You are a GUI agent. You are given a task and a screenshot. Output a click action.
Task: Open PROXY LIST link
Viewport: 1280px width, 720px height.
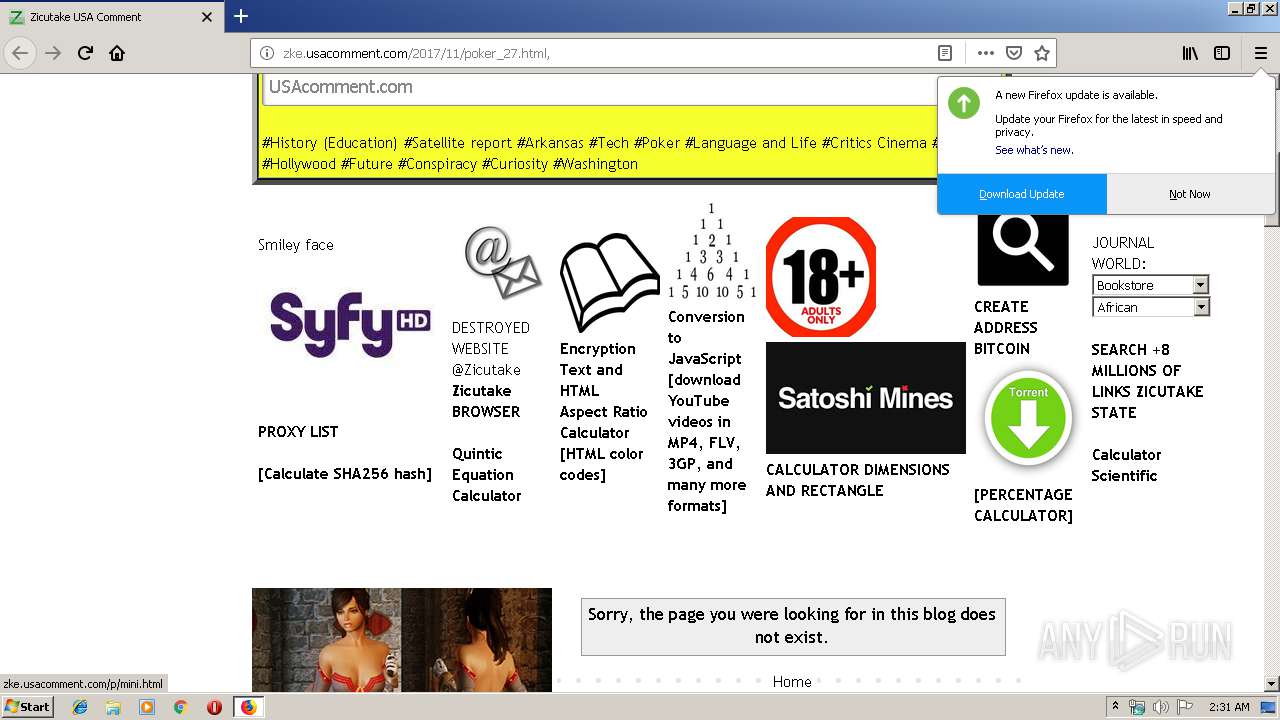point(298,432)
